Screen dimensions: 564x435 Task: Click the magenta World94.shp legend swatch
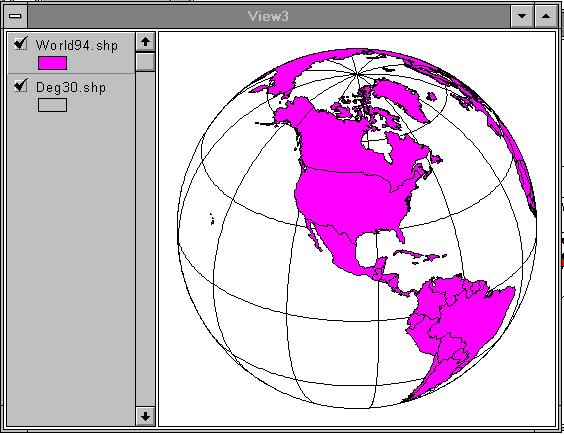[x=53, y=63]
